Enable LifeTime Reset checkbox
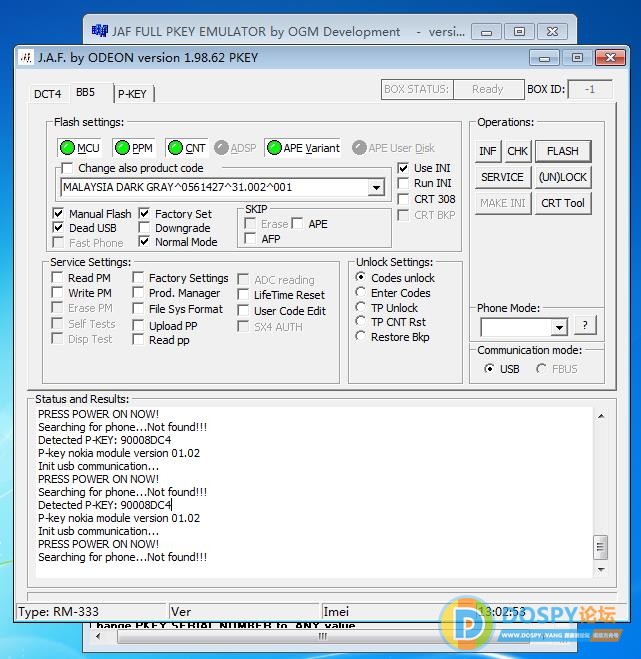Image resolution: width=641 pixels, height=659 pixels. 243,295
